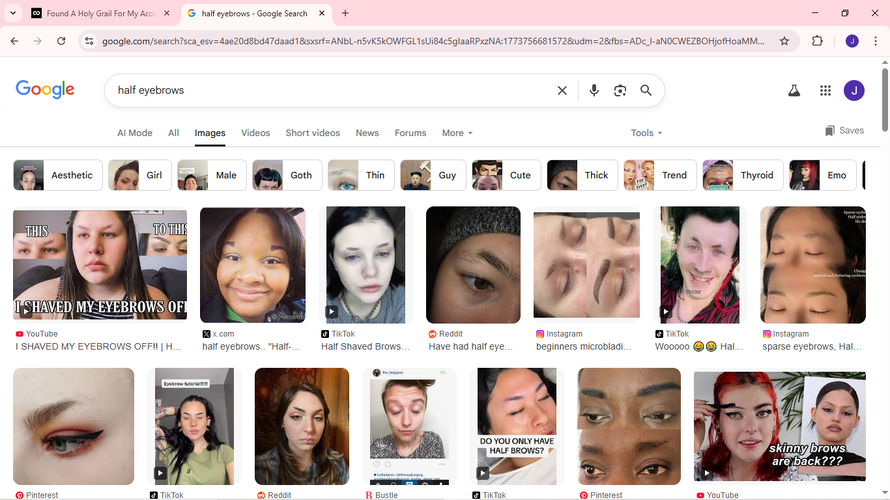Open the Forums tab
Viewport: 890px width, 500px height.
click(410, 133)
